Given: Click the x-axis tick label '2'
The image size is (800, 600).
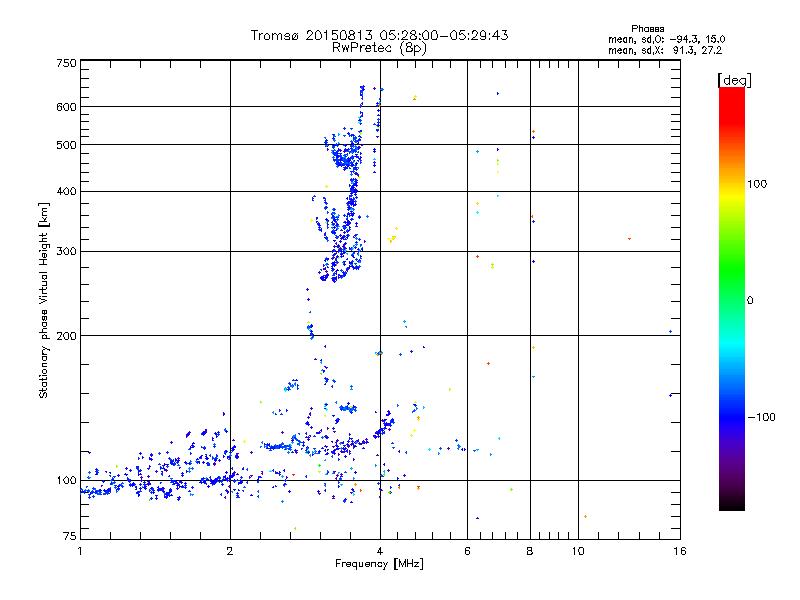Looking at the screenshot, I should (230, 551).
